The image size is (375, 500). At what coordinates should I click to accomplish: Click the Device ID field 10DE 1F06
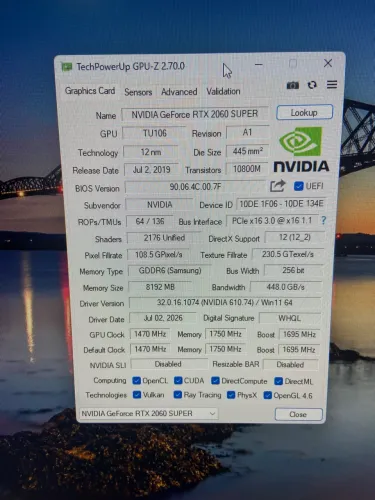(x=281, y=204)
